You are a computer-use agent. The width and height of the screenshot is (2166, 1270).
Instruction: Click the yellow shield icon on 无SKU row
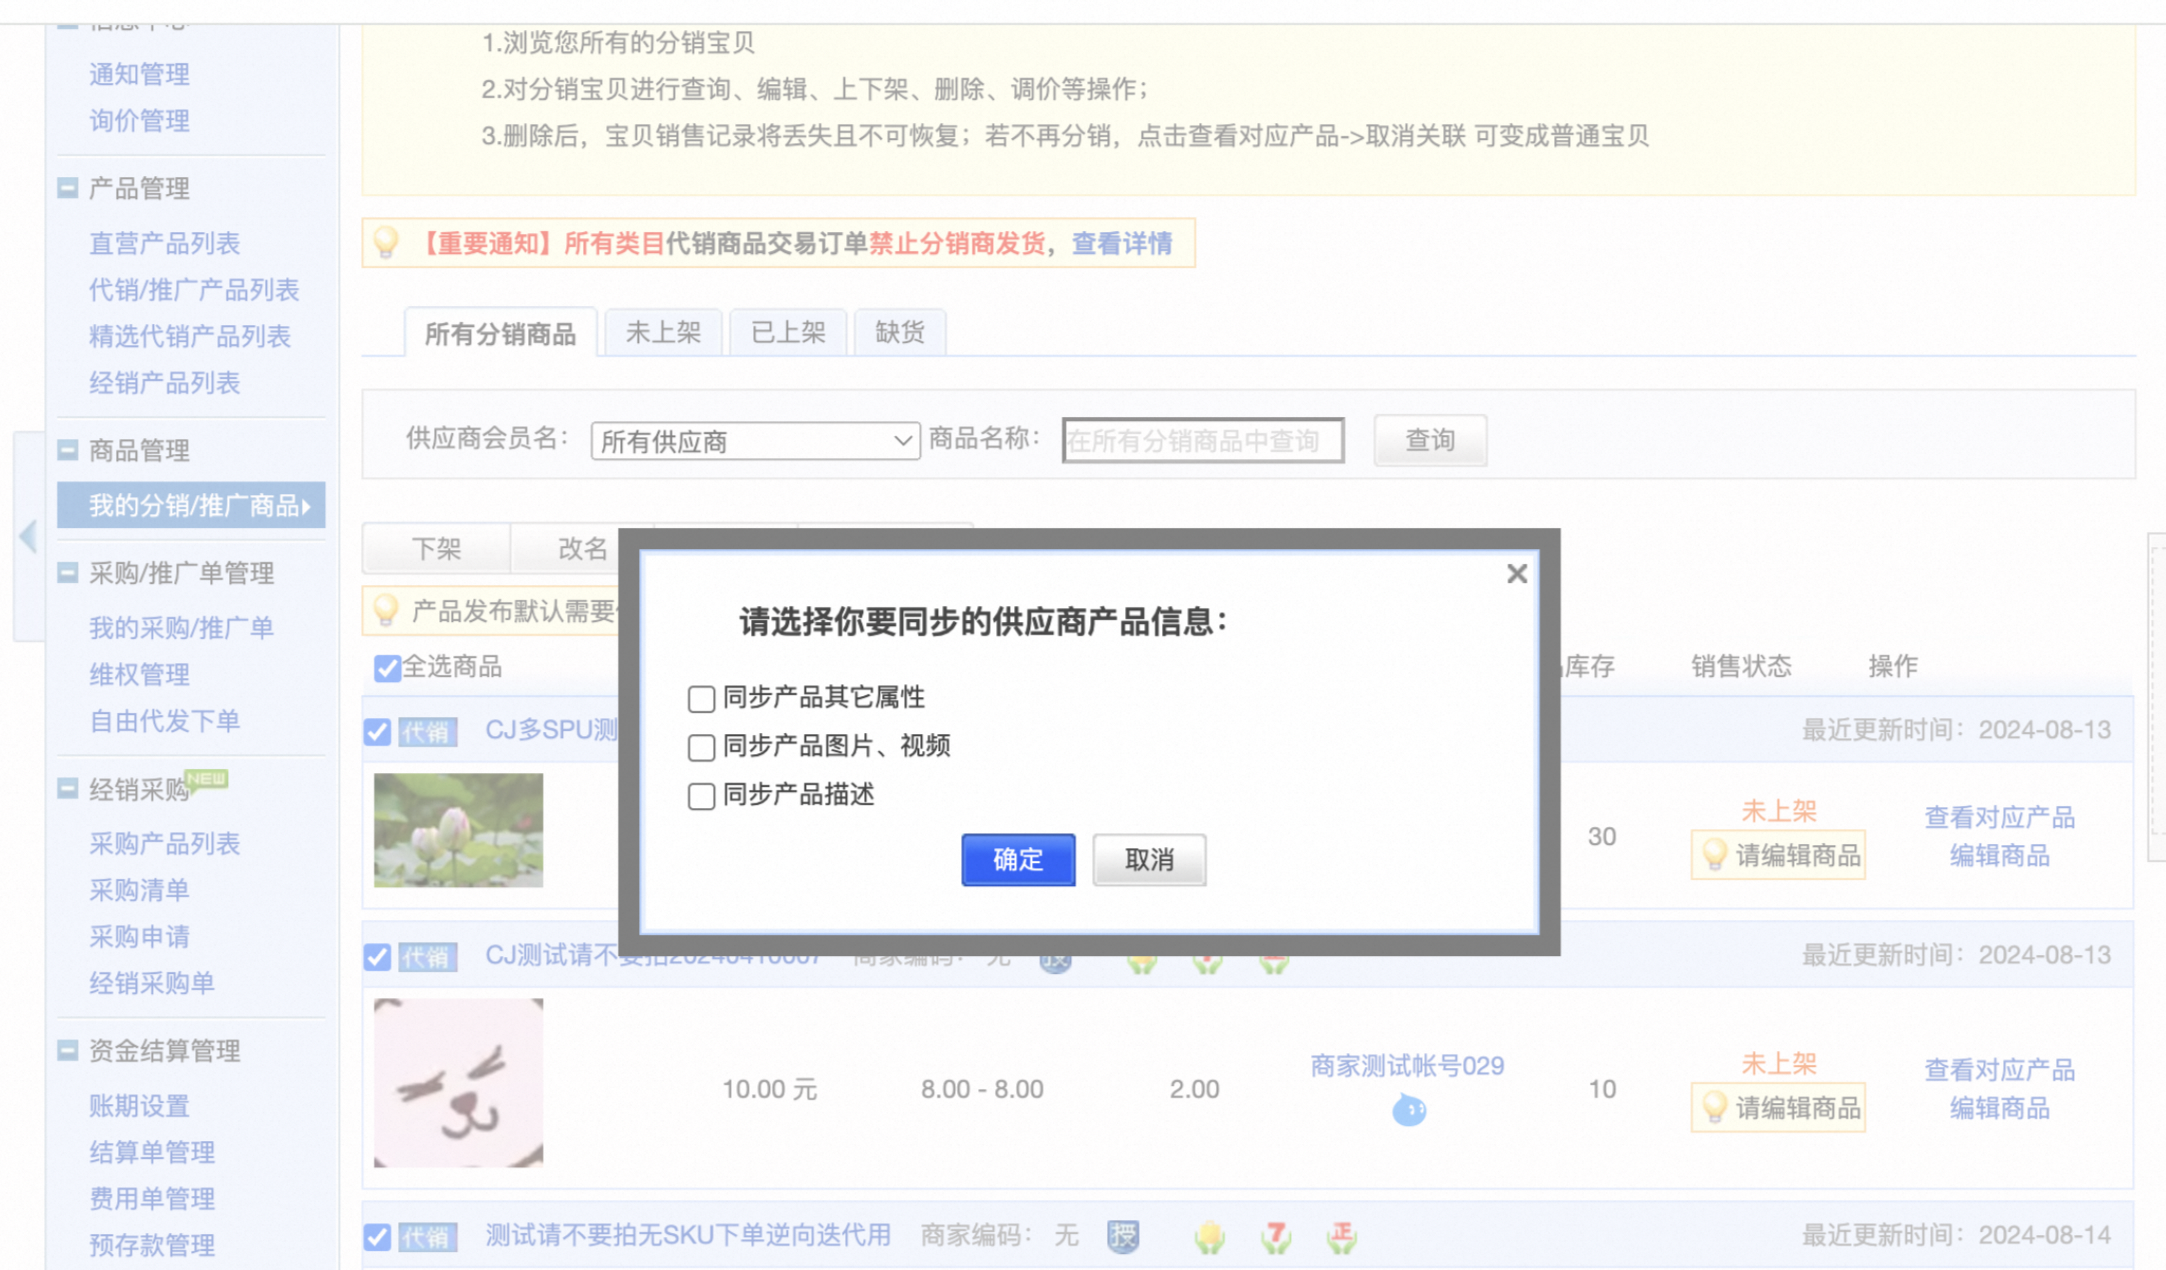point(1210,1237)
